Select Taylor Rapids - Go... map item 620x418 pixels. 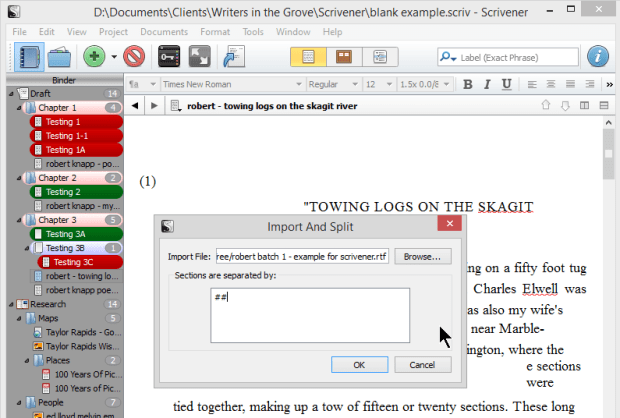tap(77, 332)
